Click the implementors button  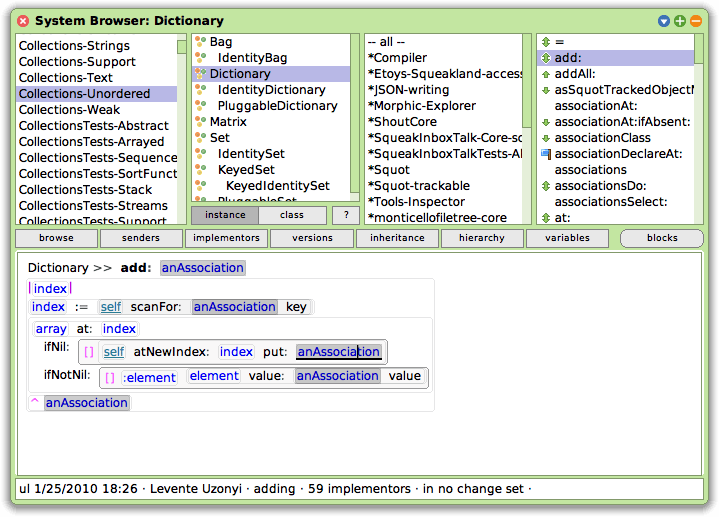coord(226,238)
